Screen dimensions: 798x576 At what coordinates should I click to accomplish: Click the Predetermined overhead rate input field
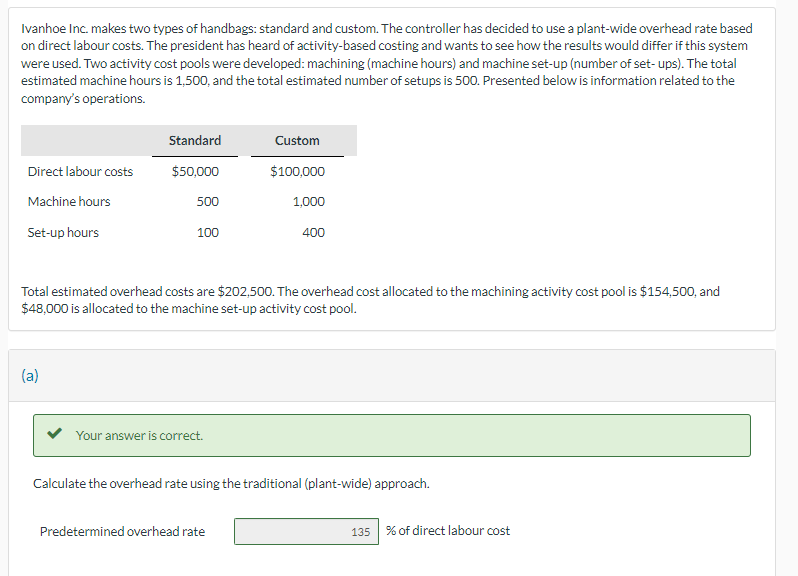306,531
